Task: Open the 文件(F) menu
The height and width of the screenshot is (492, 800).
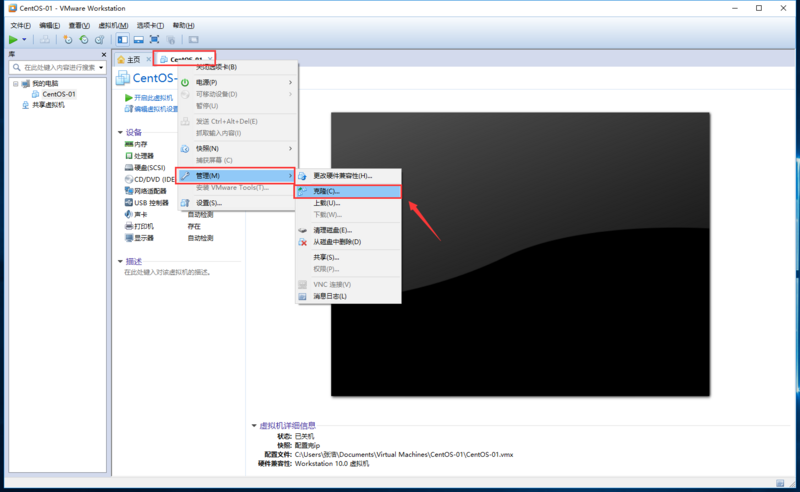Action: 20,25
